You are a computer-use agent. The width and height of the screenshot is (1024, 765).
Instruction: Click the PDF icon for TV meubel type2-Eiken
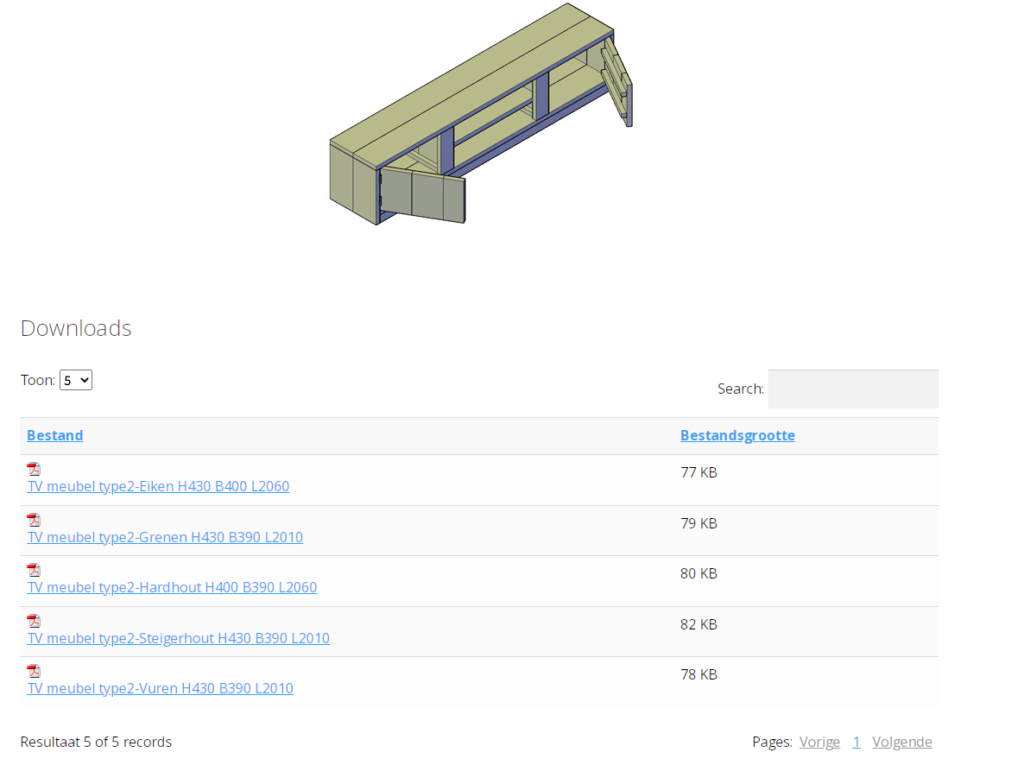click(x=34, y=468)
